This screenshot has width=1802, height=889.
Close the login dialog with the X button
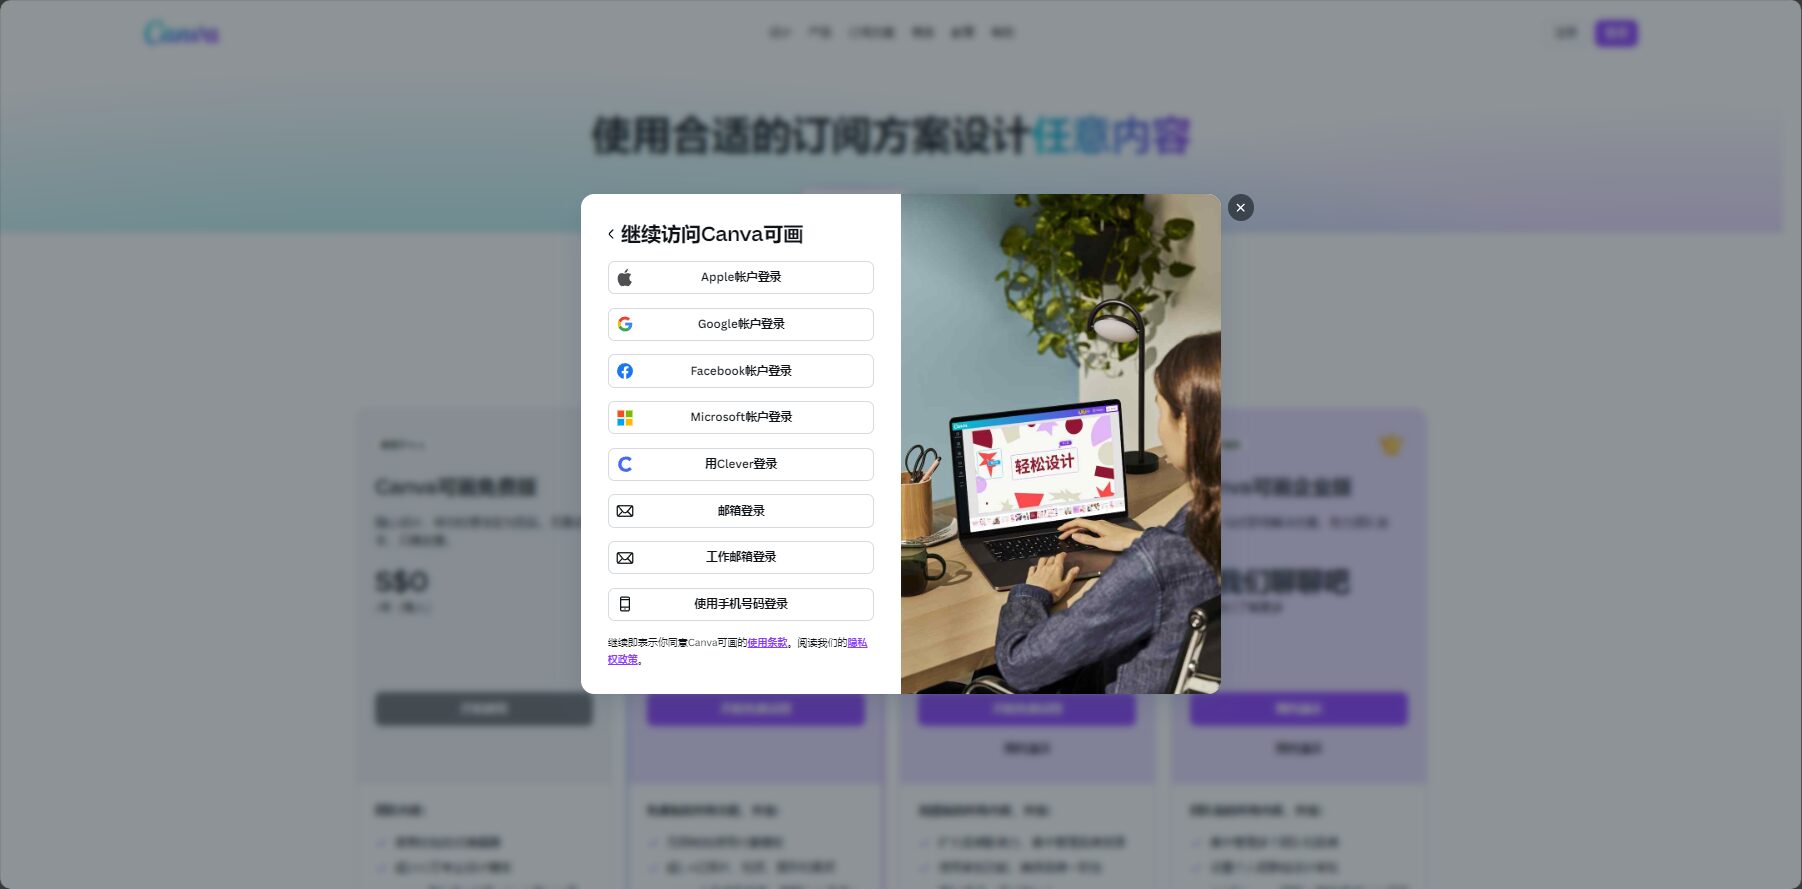pos(1240,208)
